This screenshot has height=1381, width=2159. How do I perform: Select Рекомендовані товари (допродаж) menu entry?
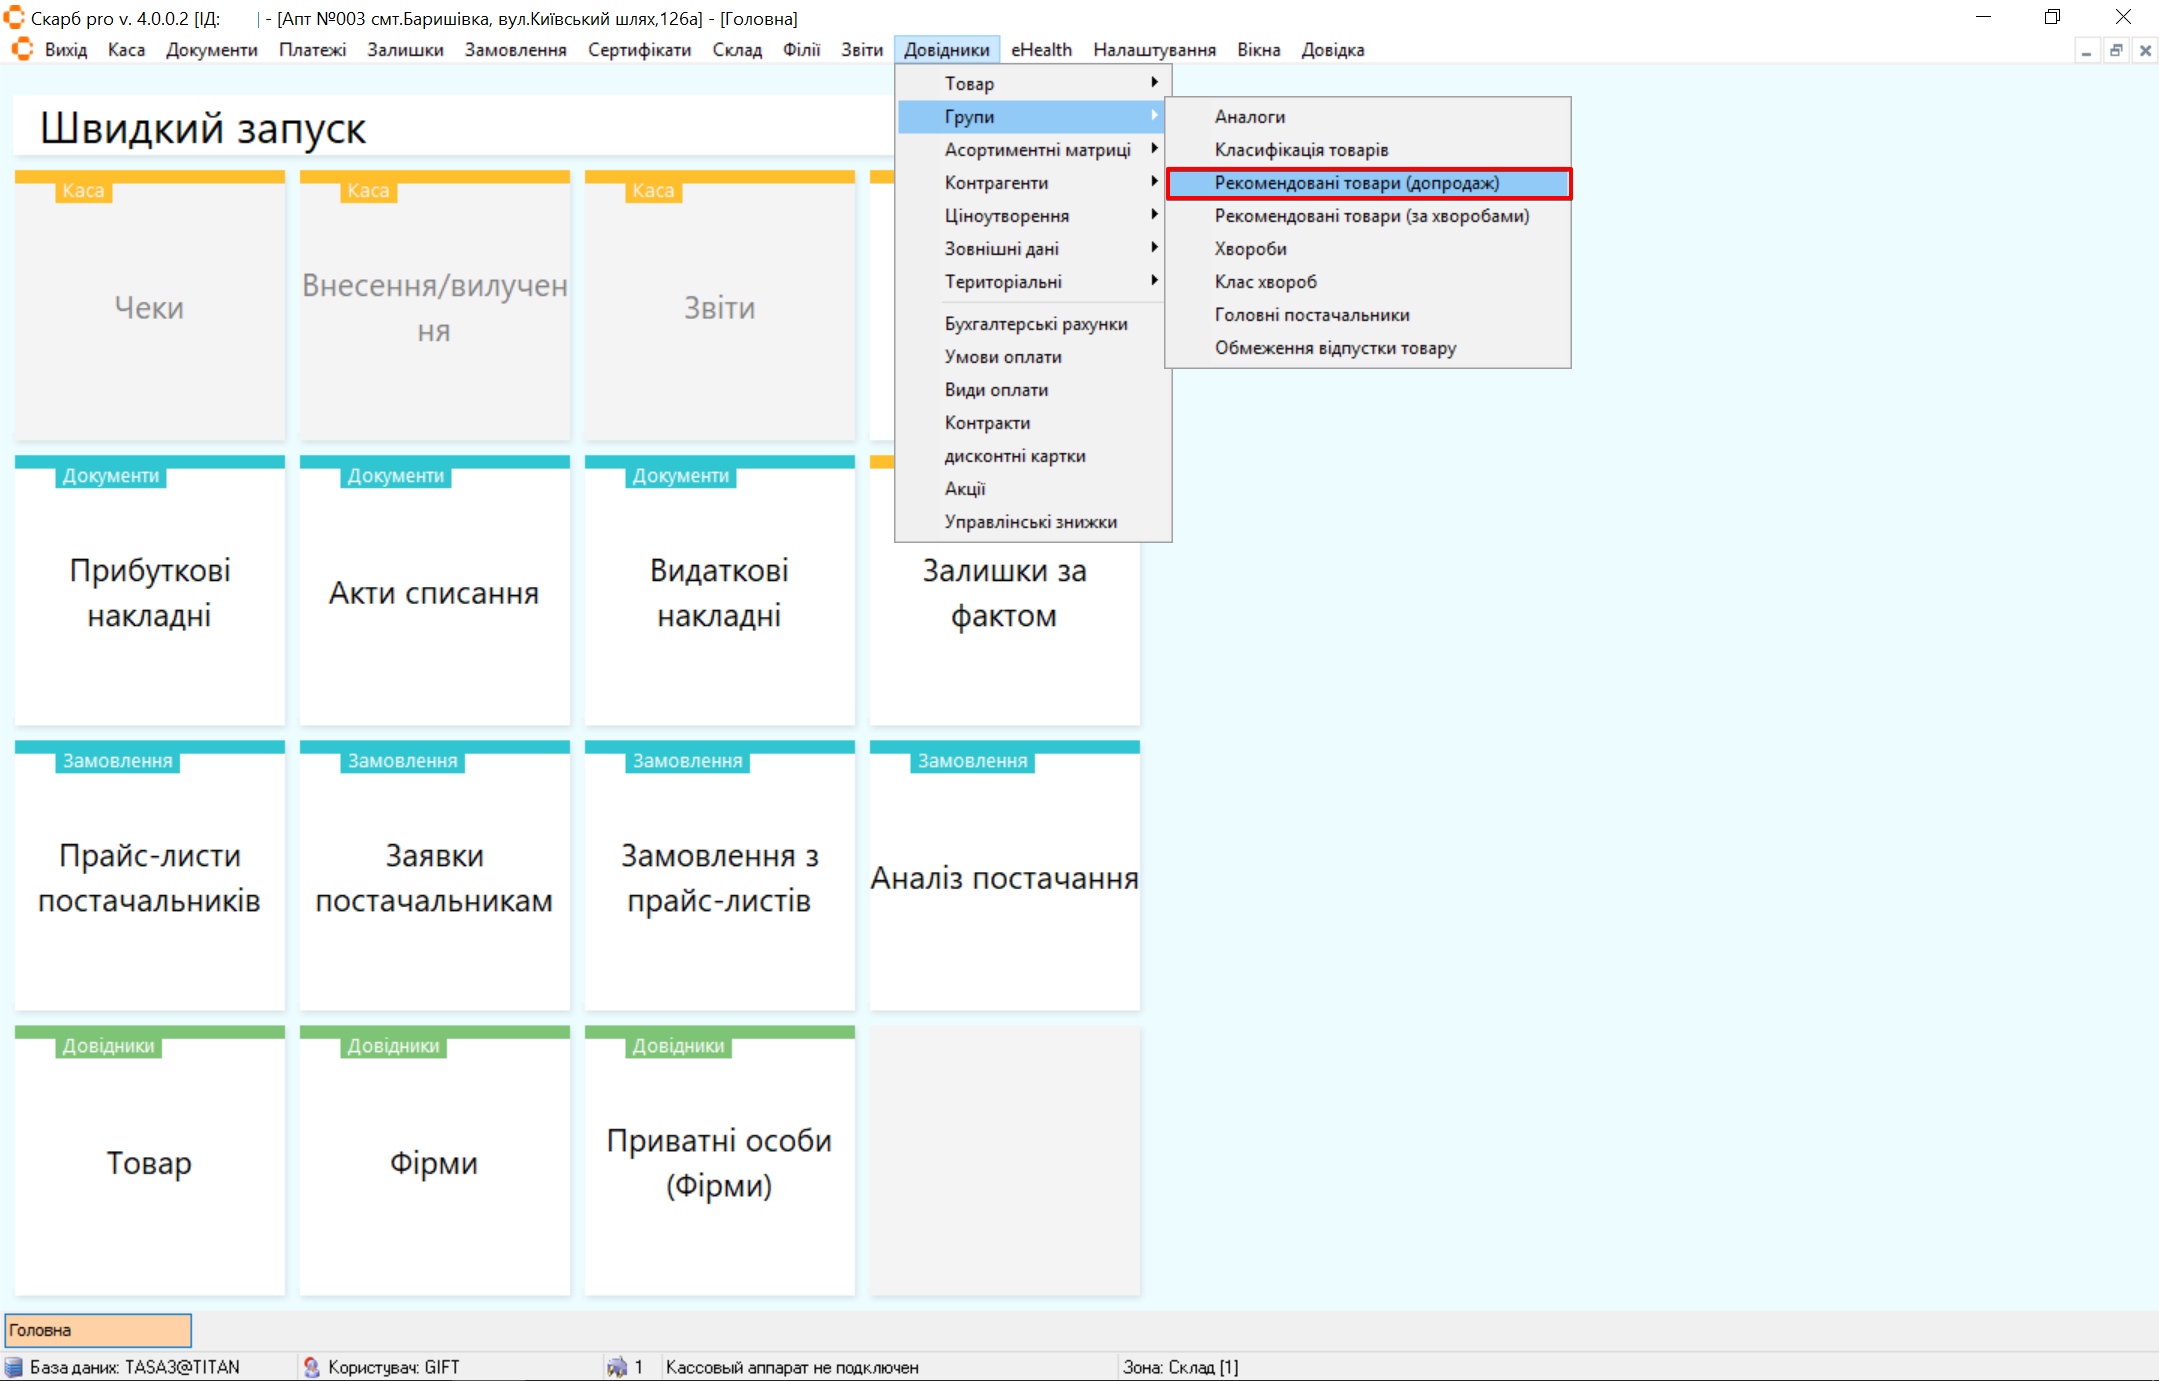1356,183
